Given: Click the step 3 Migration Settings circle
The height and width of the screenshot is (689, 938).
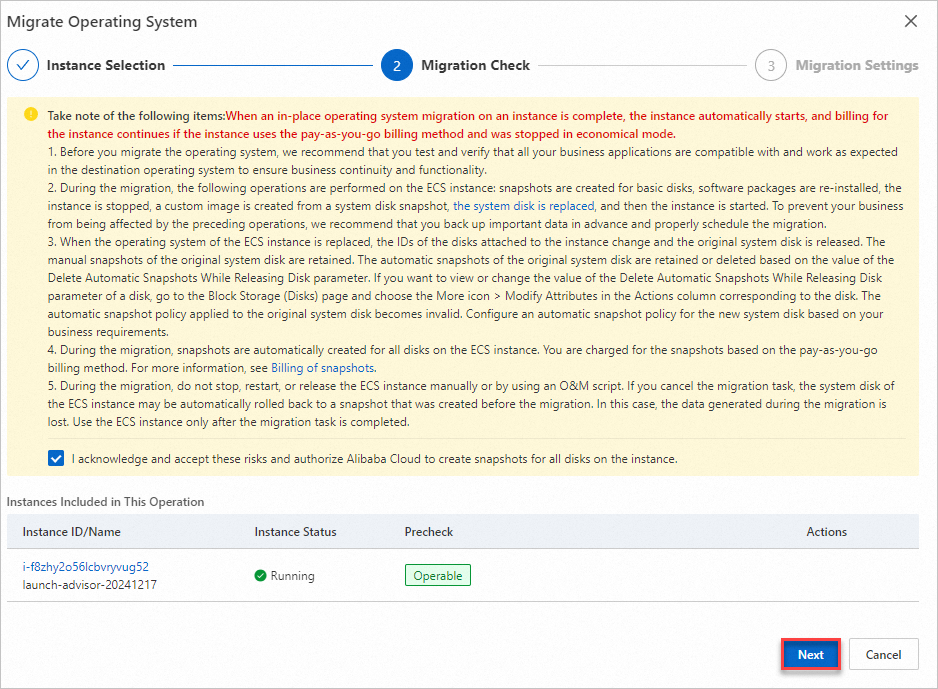Looking at the screenshot, I should 770,65.
